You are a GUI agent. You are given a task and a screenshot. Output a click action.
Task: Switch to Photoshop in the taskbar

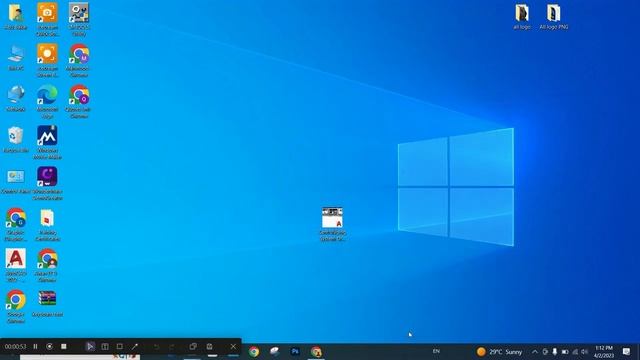coord(295,351)
